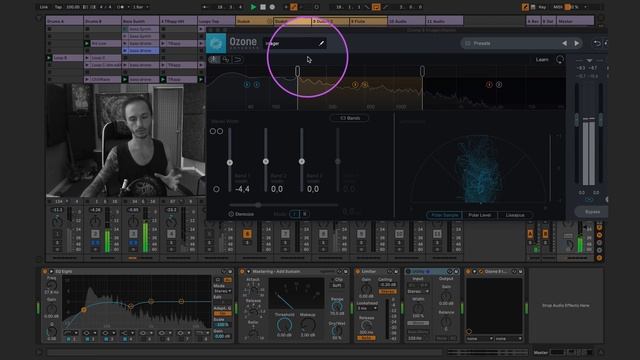The height and width of the screenshot is (360, 640).
Task: Open second 'none' dropdown in Ozone device
Action: click(x=509, y=339)
